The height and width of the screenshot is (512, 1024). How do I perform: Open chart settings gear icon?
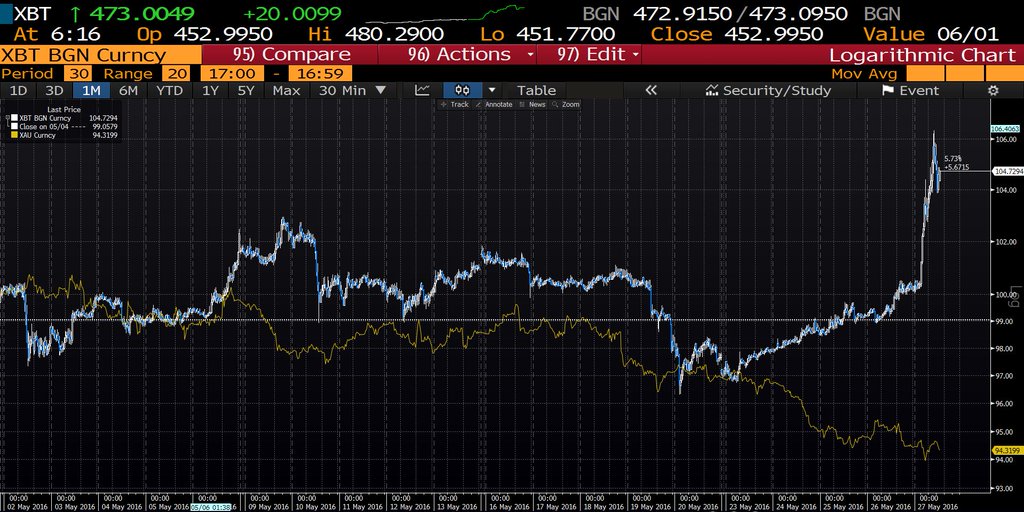pyautogui.click(x=993, y=90)
